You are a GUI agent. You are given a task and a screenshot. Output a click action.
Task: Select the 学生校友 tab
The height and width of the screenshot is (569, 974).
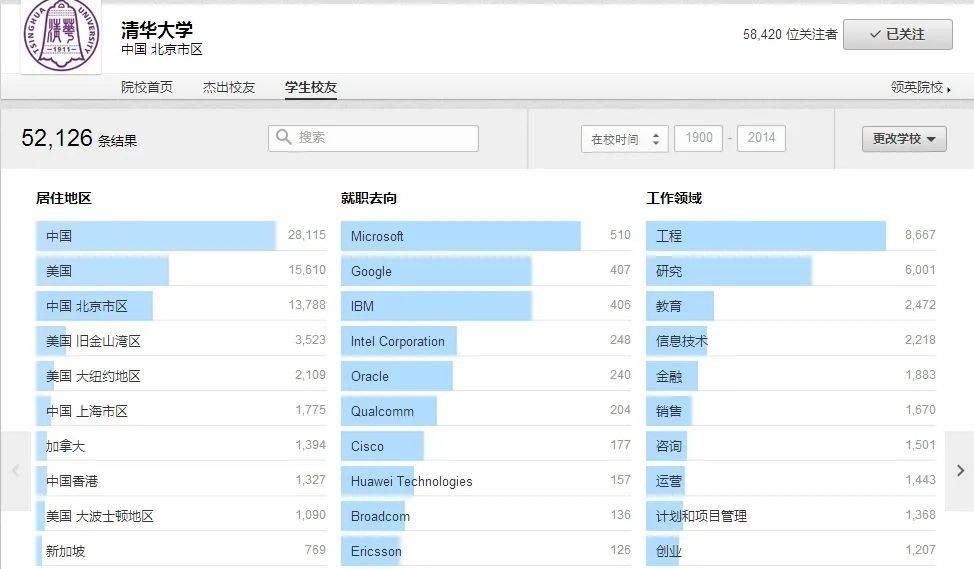[311, 88]
